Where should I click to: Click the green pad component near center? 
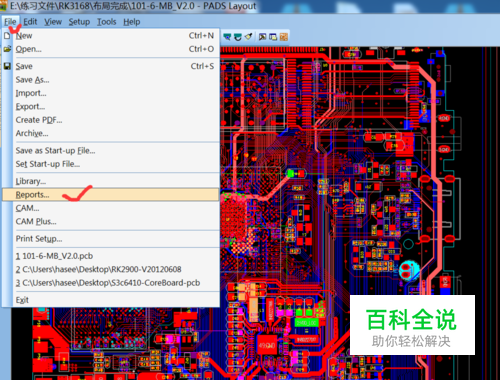tap(291, 173)
